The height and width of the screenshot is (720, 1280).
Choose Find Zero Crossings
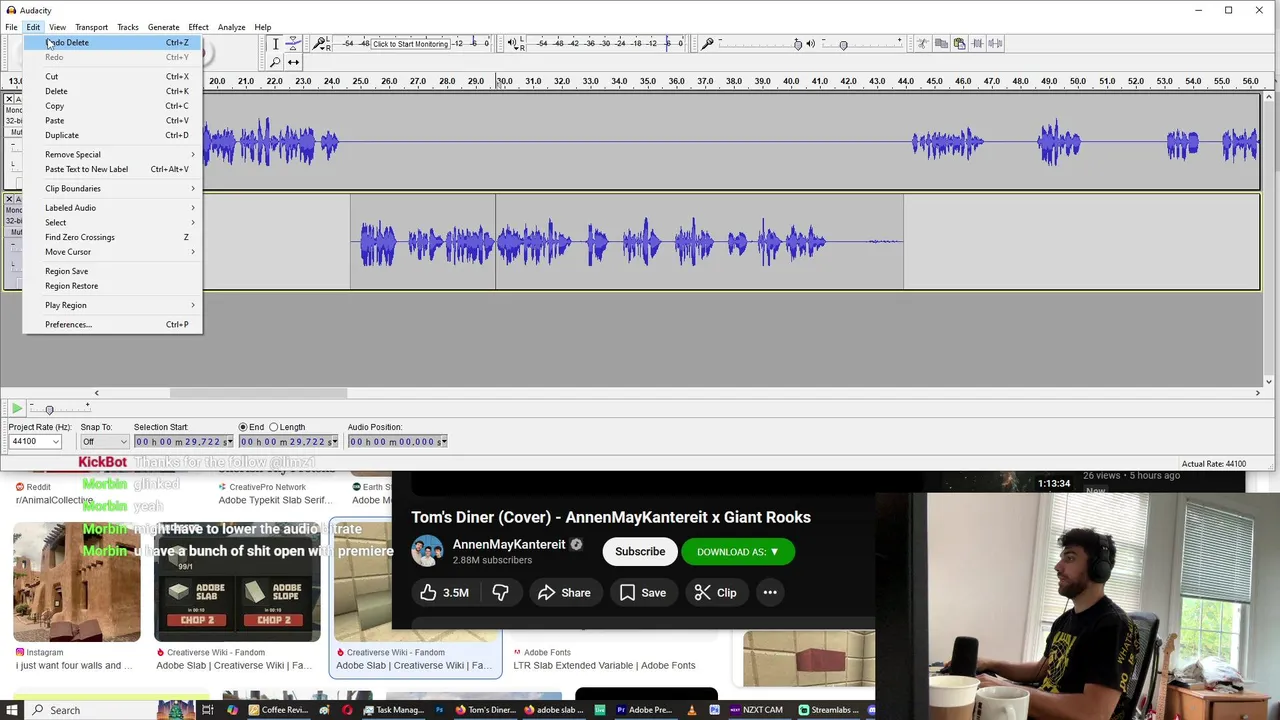(113, 237)
